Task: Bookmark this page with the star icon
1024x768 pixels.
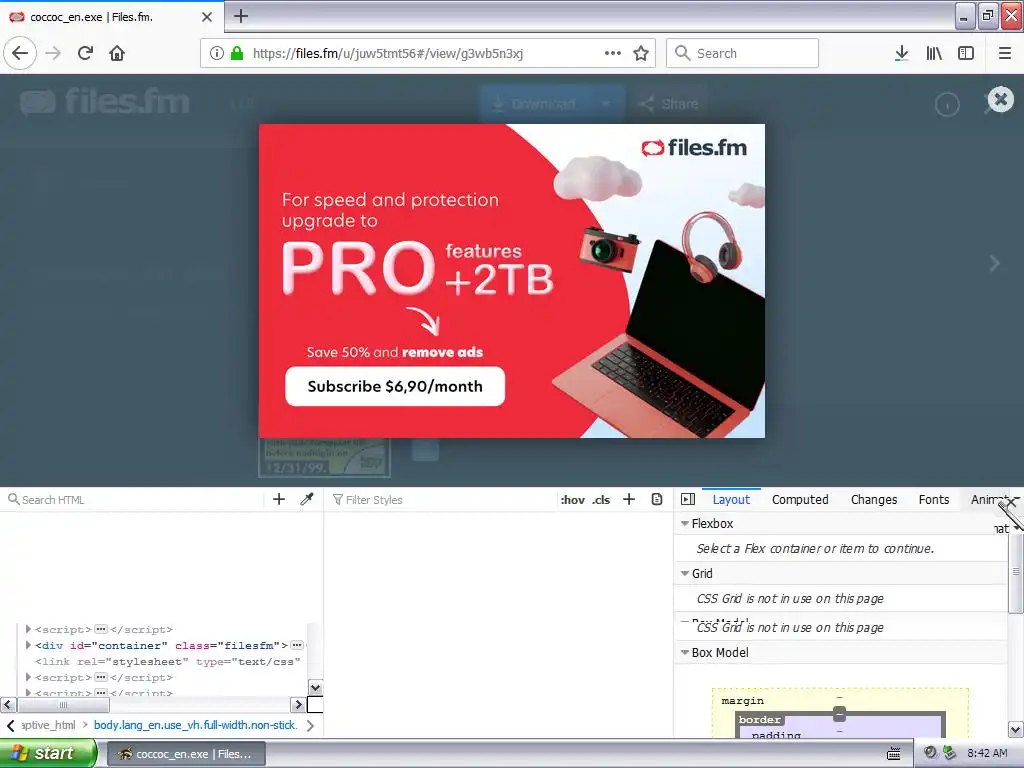Action: pyautogui.click(x=641, y=53)
